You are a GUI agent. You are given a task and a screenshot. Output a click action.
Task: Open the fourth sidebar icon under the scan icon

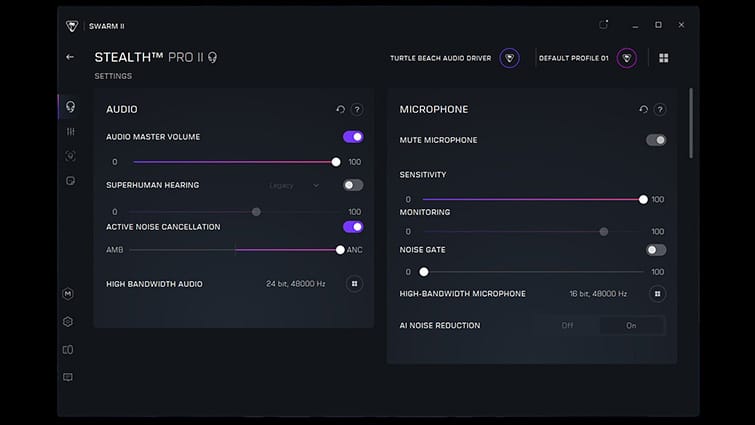(70, 181)
